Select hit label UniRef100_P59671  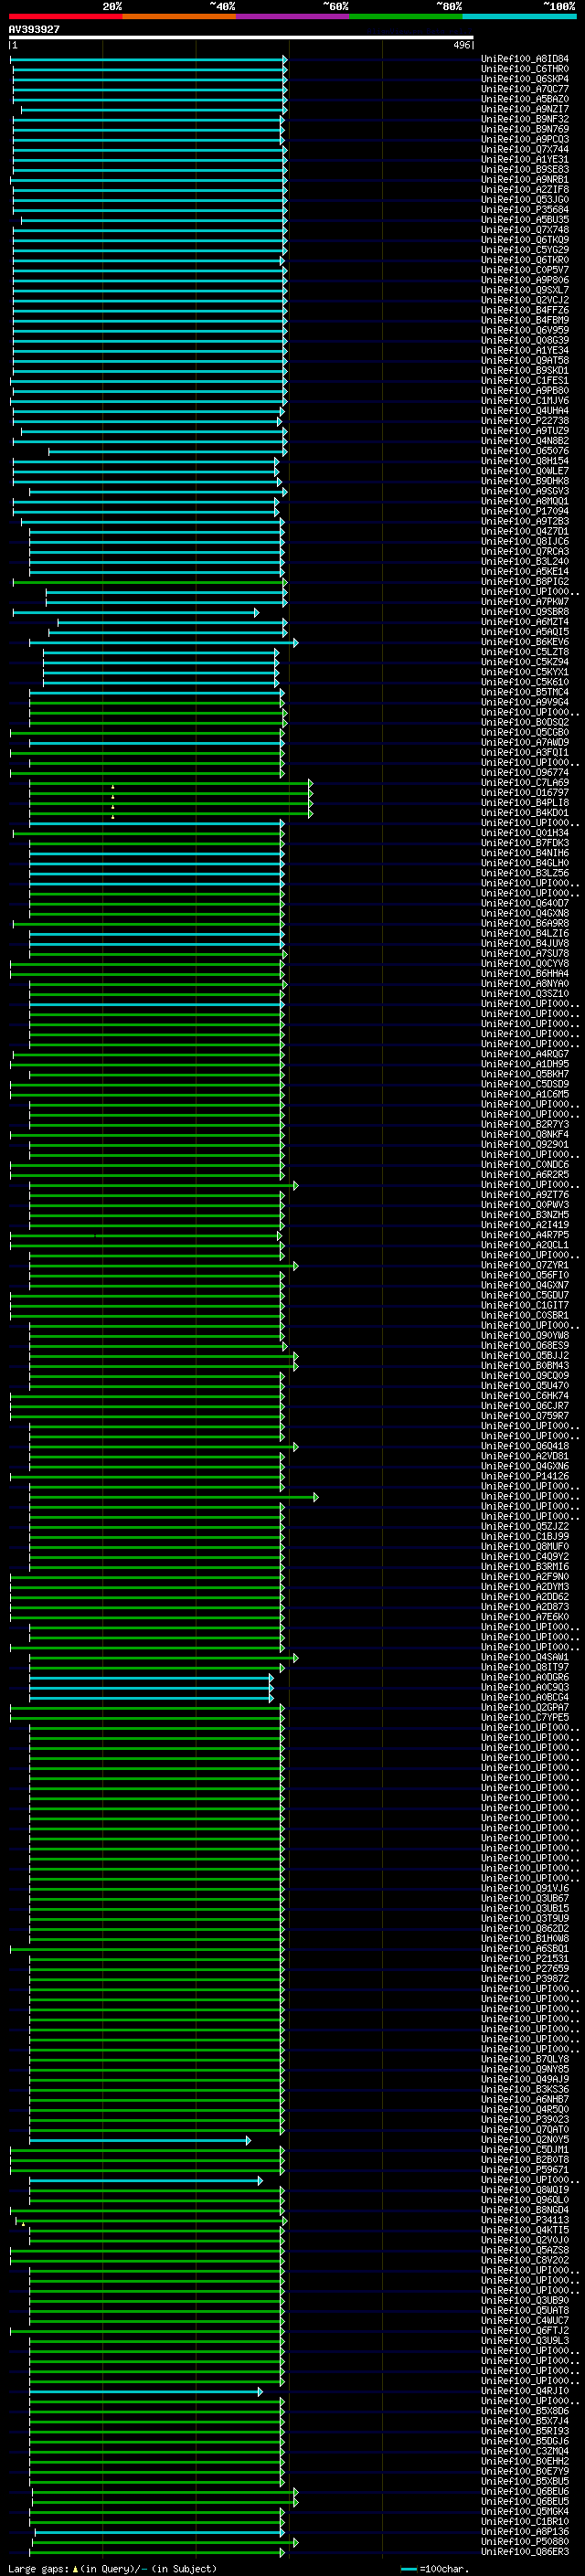(x=525, y=2169)
